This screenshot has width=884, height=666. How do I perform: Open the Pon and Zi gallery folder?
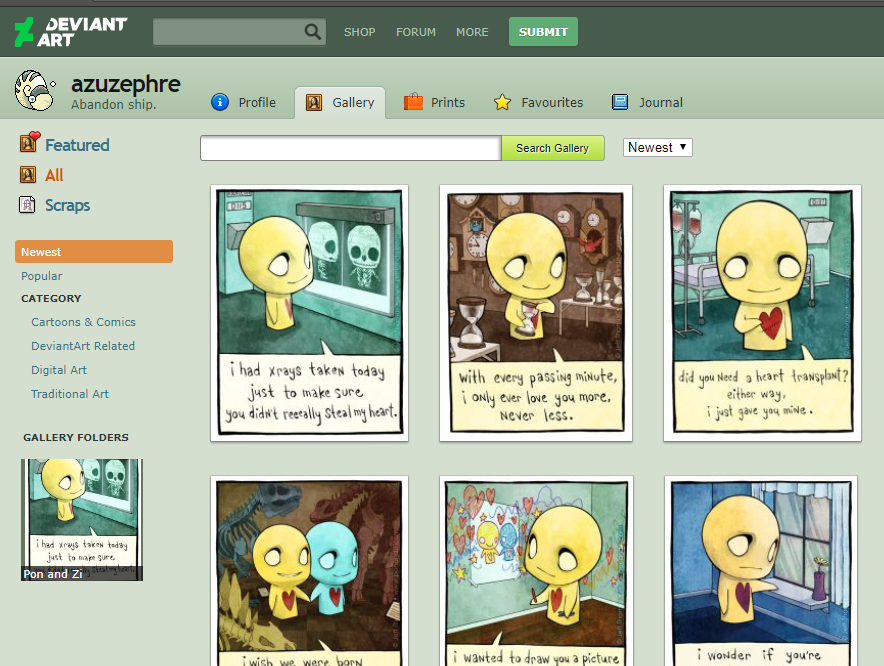[82, 519]
